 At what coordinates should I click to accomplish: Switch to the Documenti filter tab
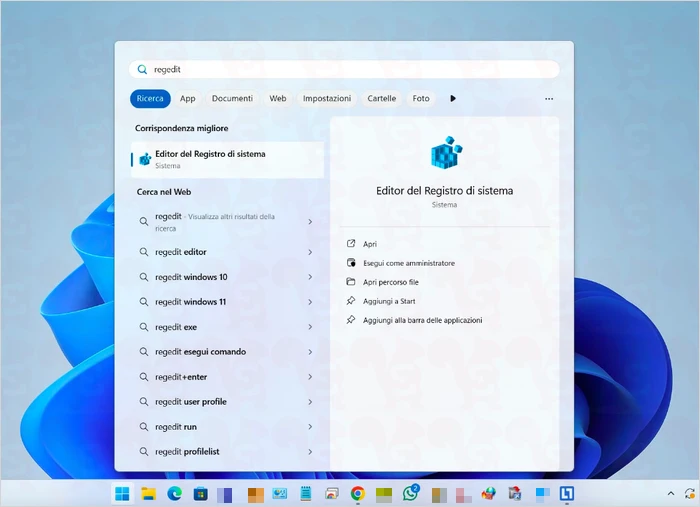tap(232, 99)
